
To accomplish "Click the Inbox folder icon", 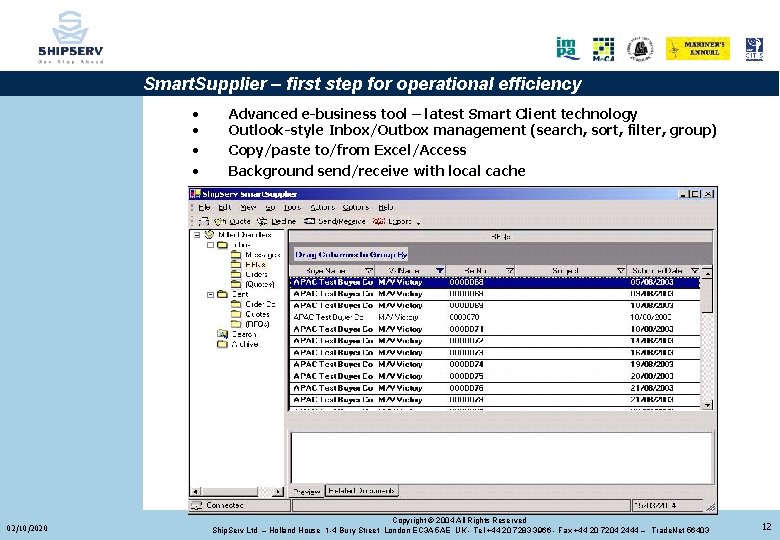I will click(x=222, y=245).
